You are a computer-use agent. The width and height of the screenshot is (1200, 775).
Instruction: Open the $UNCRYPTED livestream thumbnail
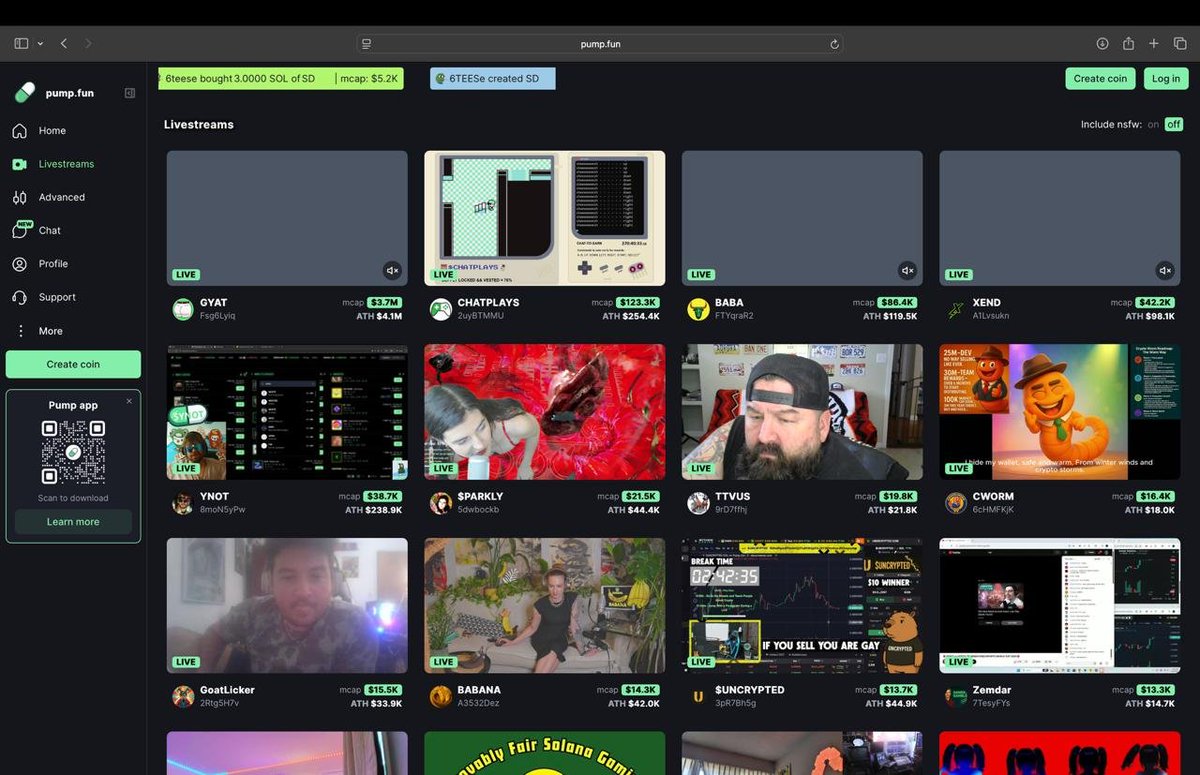[x=802, y=605]
